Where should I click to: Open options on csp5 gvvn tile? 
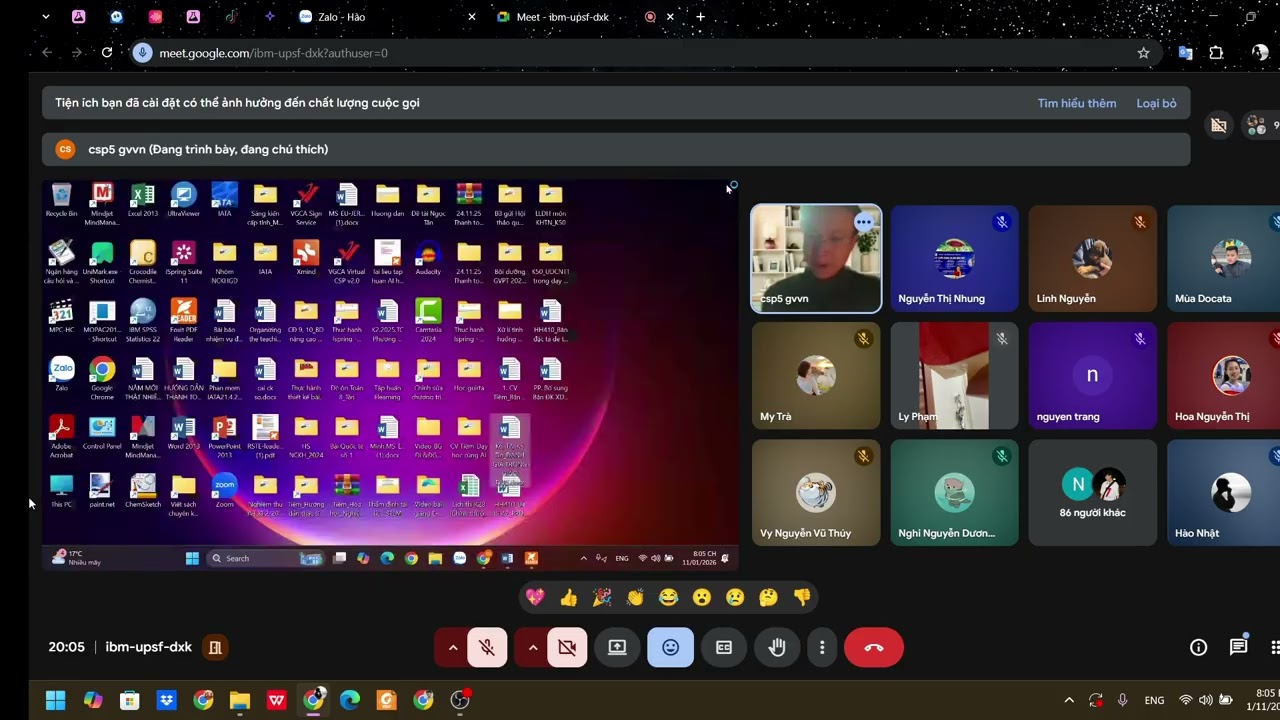pos(864,223)
